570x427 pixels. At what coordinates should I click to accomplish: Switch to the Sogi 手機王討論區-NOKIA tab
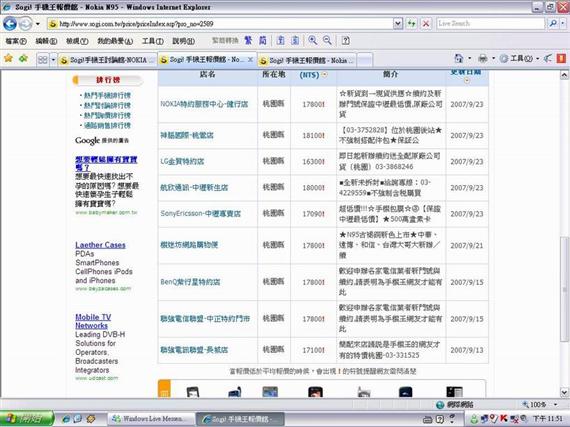click(x=108, y=60)
